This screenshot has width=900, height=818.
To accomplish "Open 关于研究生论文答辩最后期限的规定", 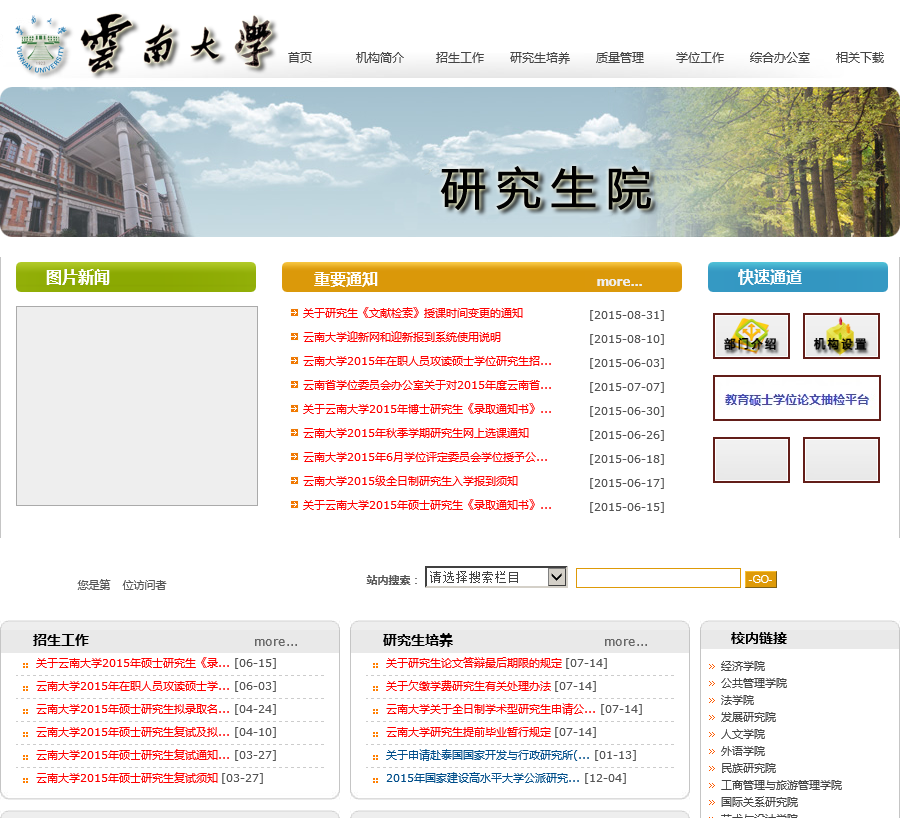I will (474, 663).
